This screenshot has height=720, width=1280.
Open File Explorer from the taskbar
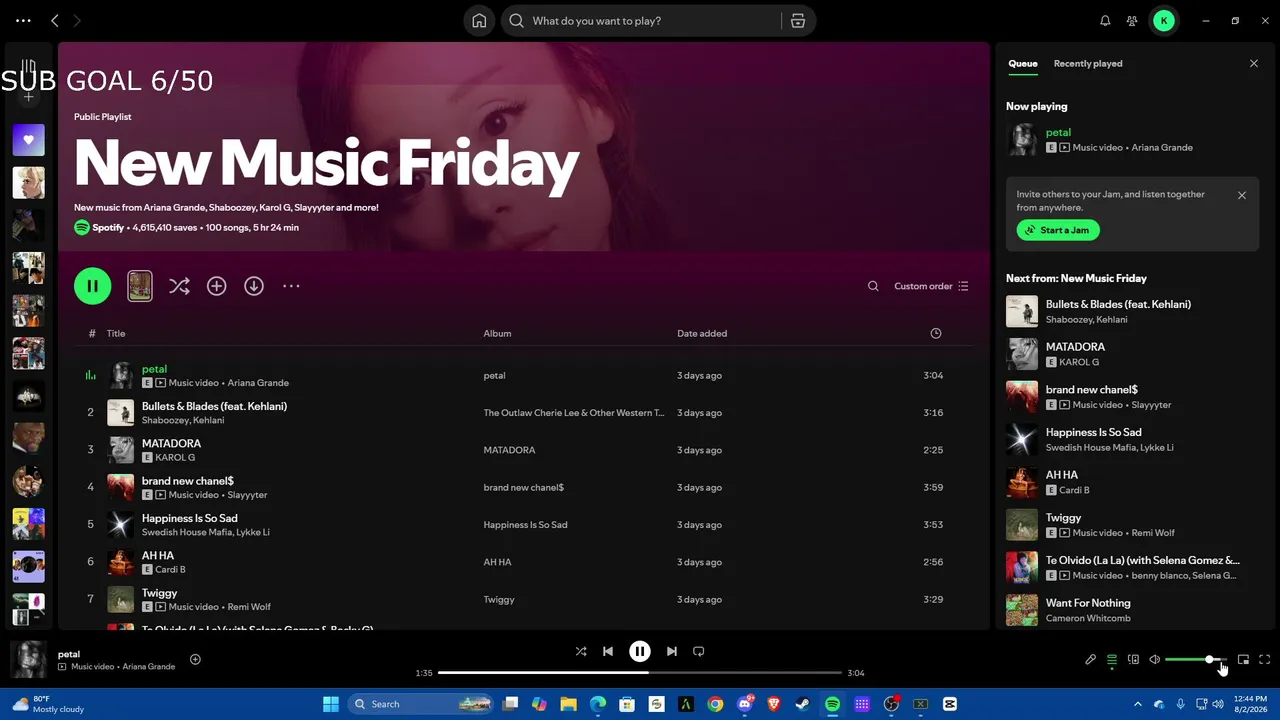click(x=568, y=704)
